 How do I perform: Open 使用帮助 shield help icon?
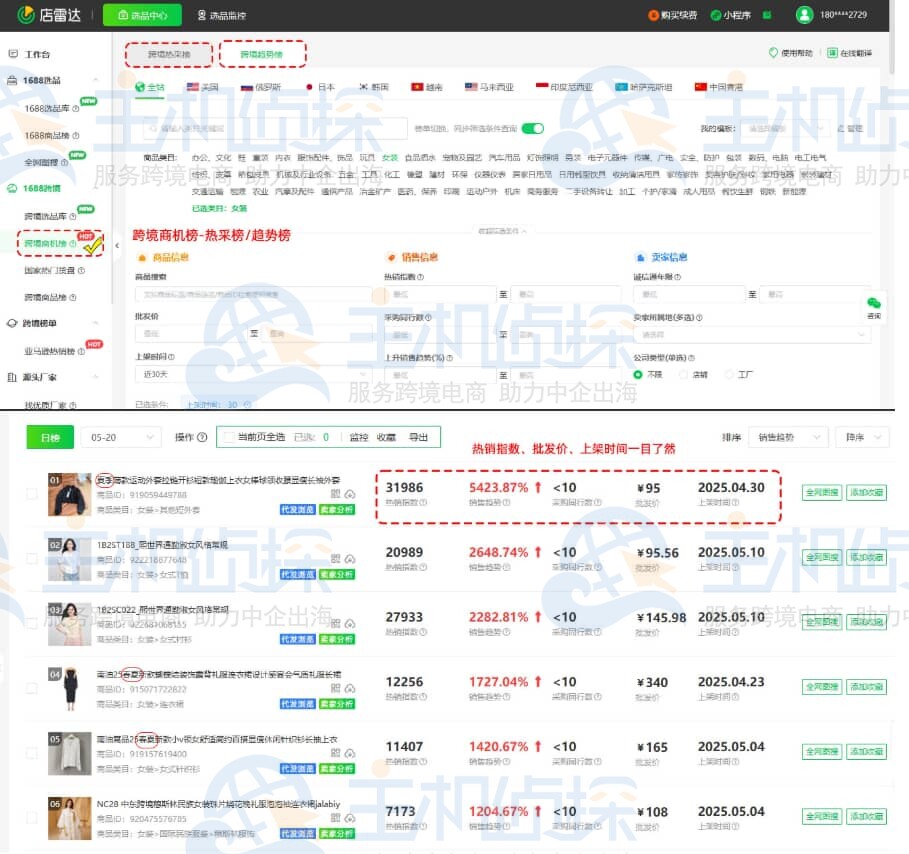(773, 53)
